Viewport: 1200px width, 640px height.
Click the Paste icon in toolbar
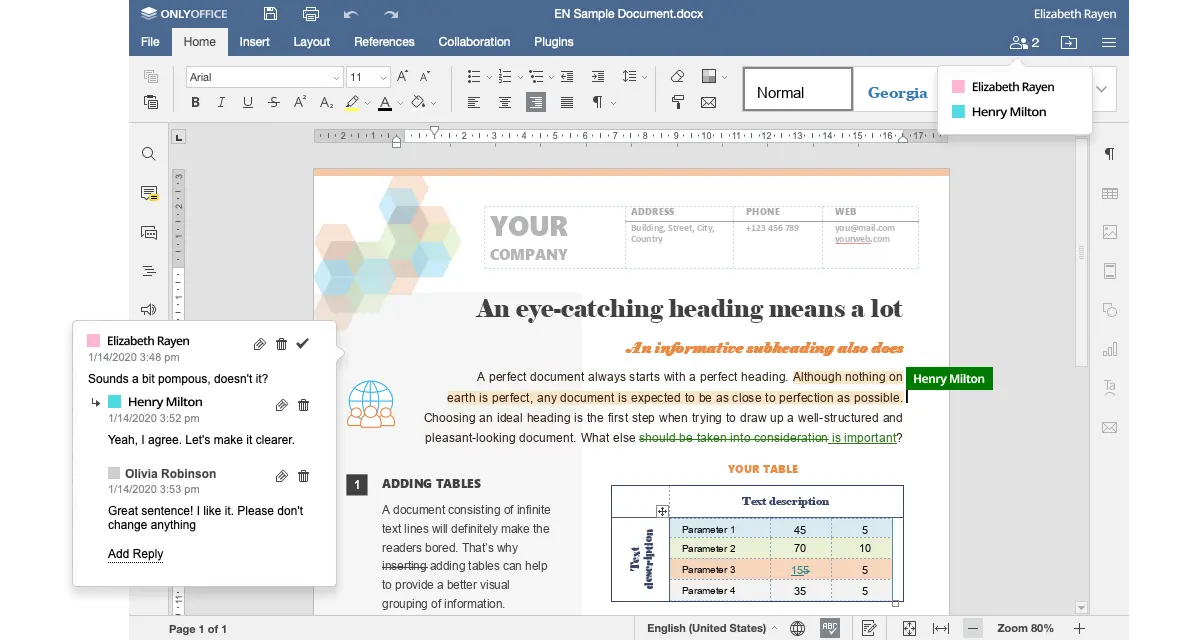tap(151, 102)
